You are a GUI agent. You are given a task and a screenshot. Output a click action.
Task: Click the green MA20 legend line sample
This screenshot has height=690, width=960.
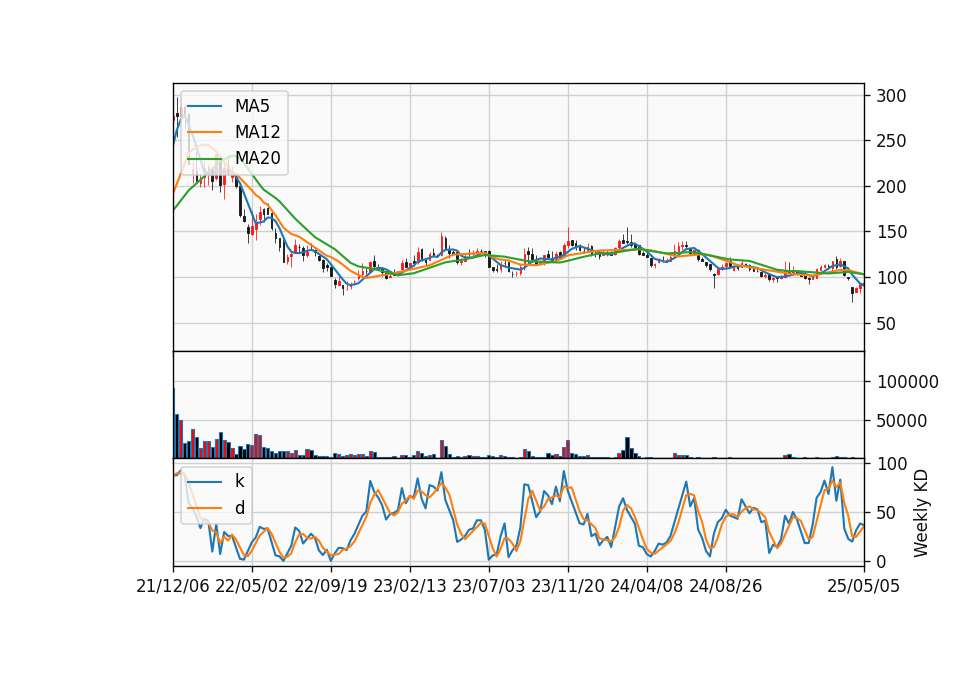[x=204, y=159]
